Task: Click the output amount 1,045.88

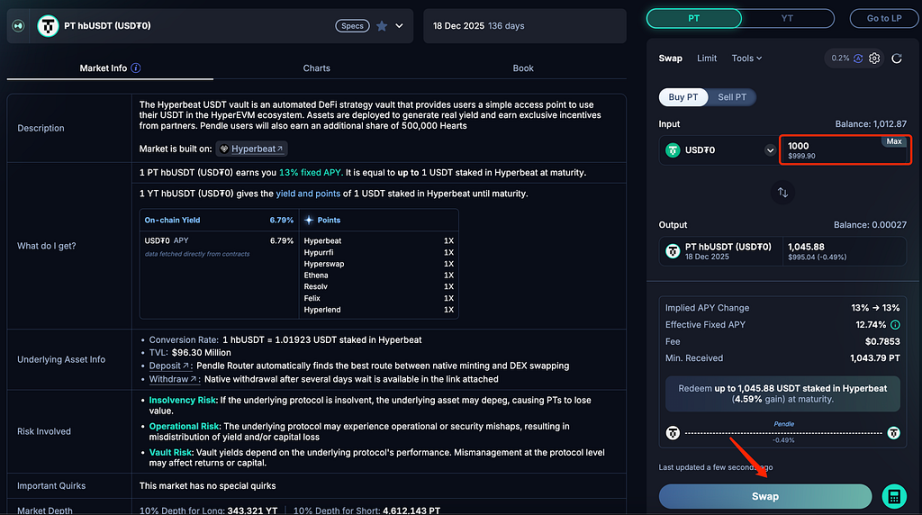Action: click(806, 247)
